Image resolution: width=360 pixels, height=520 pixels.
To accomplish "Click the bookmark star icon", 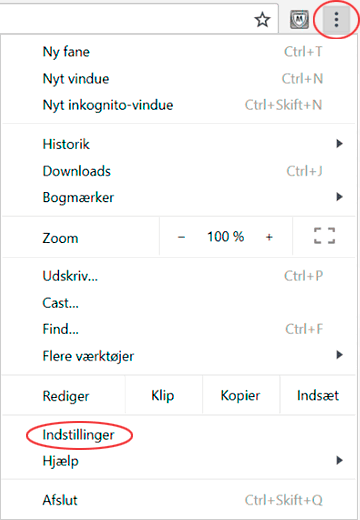I will pyautogui.click(x=263, y=20).
